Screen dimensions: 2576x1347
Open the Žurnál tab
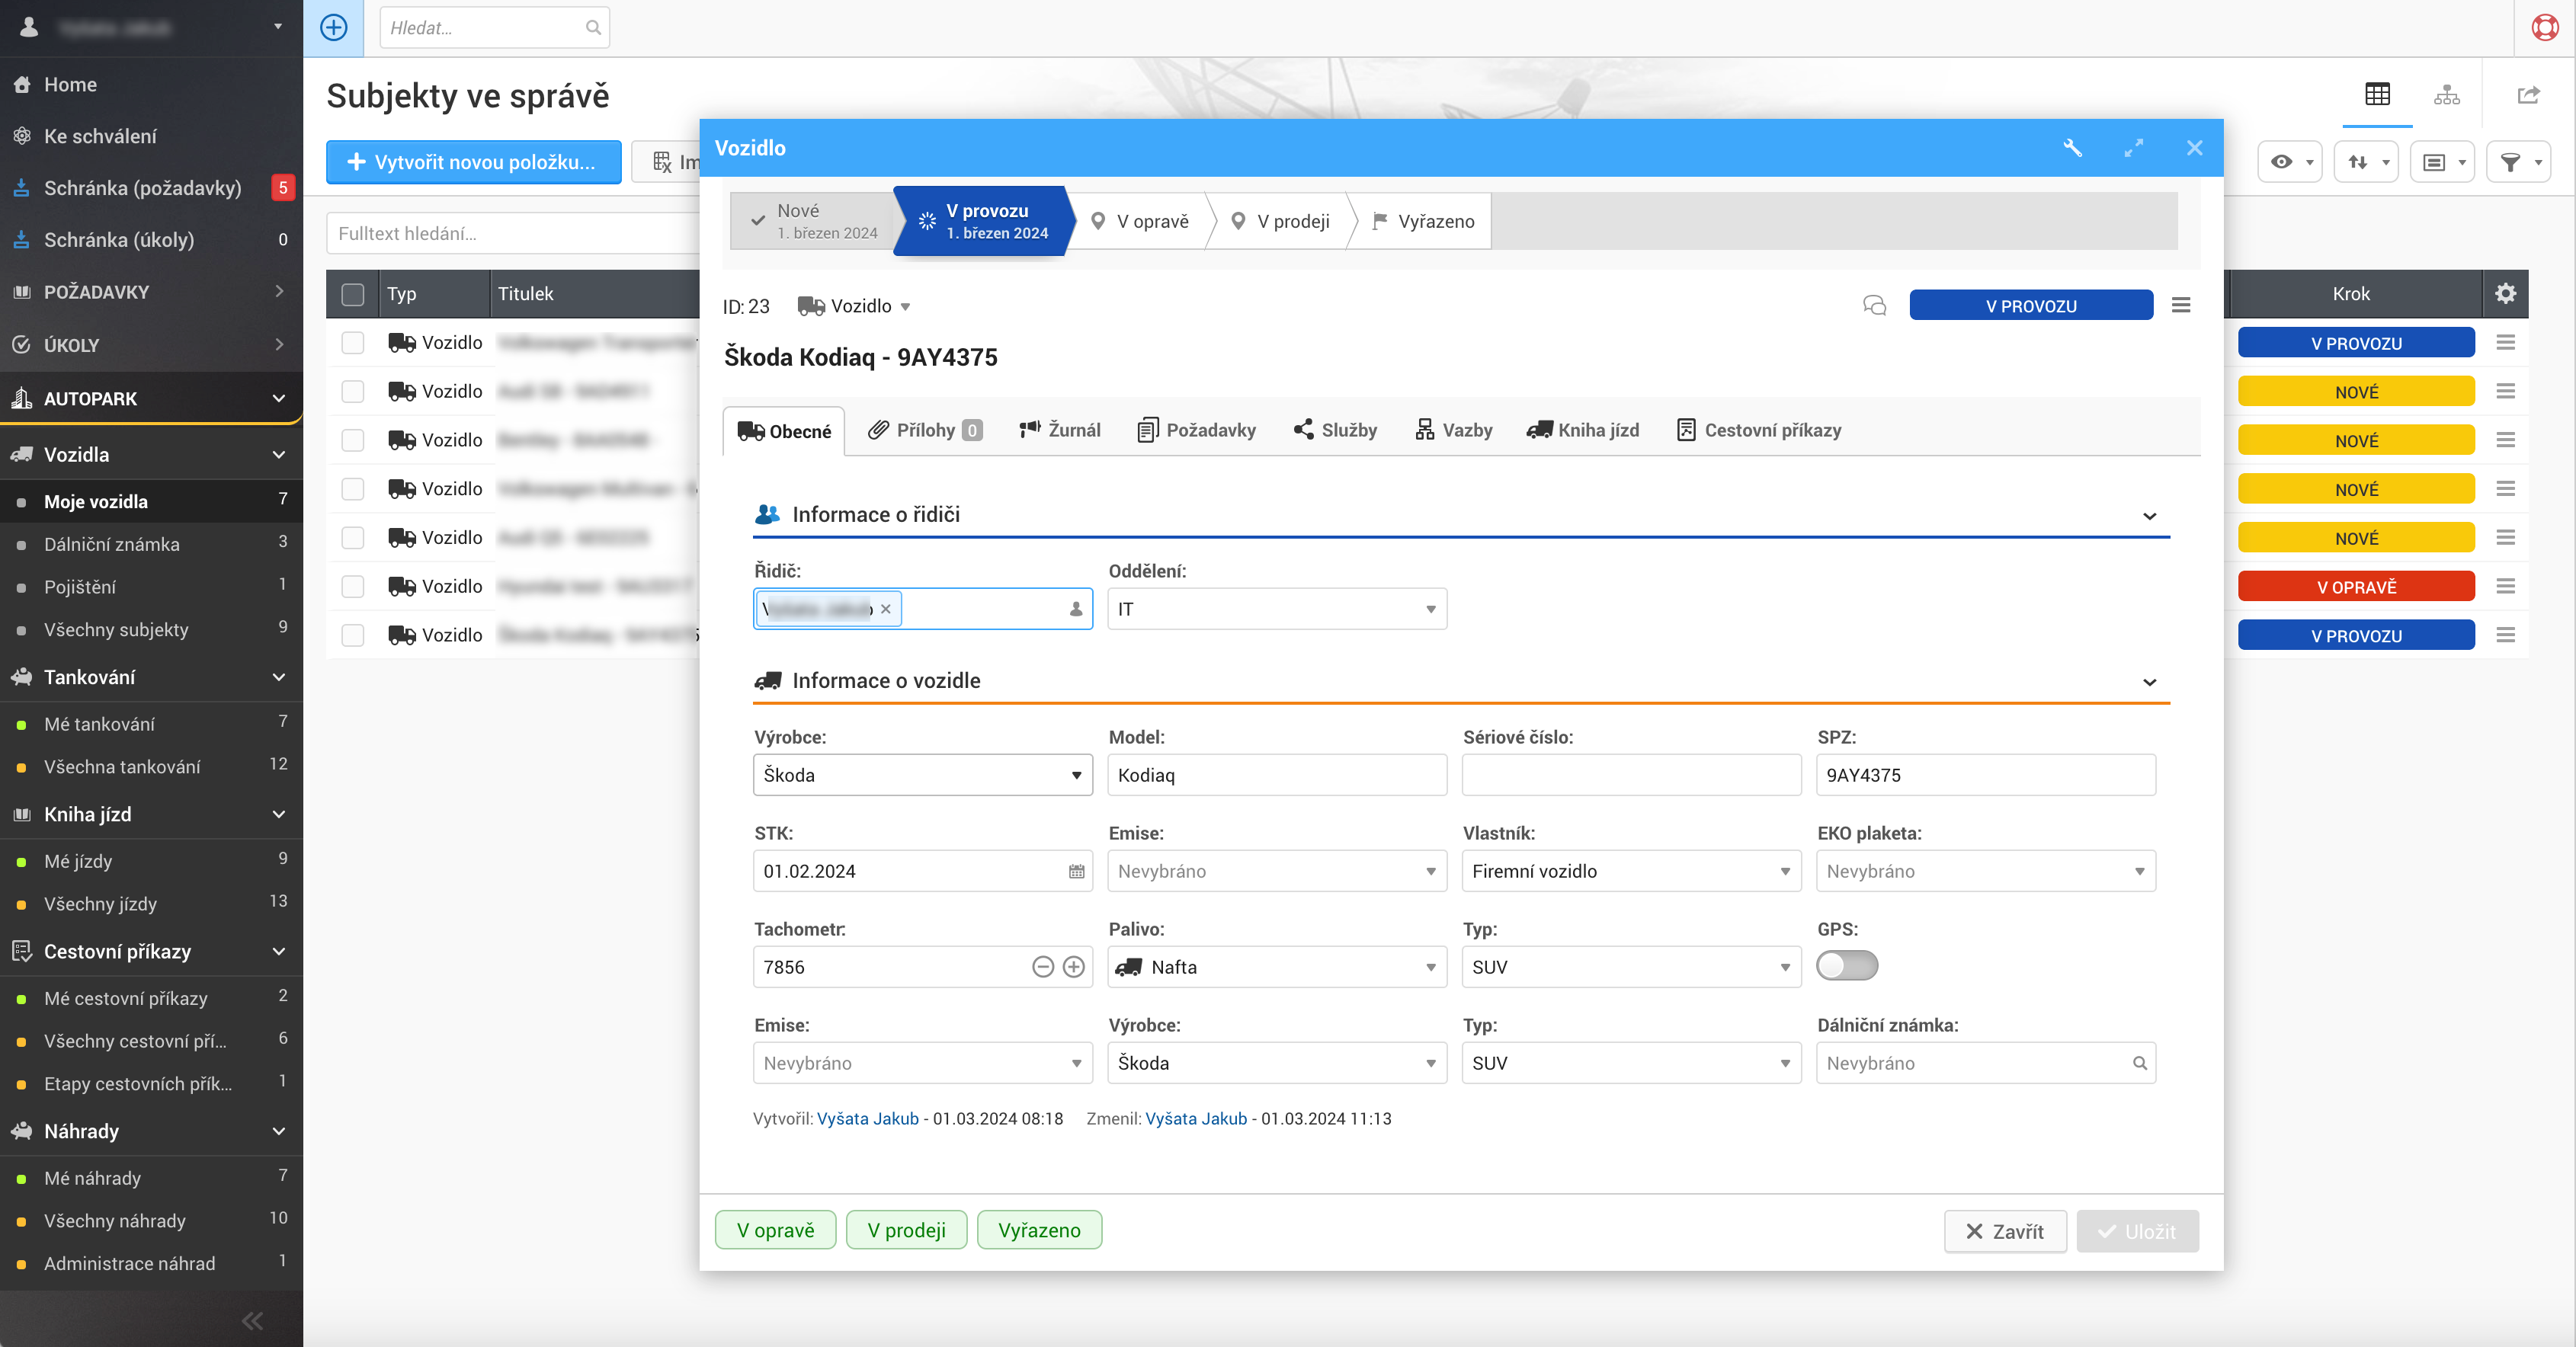1060,430
